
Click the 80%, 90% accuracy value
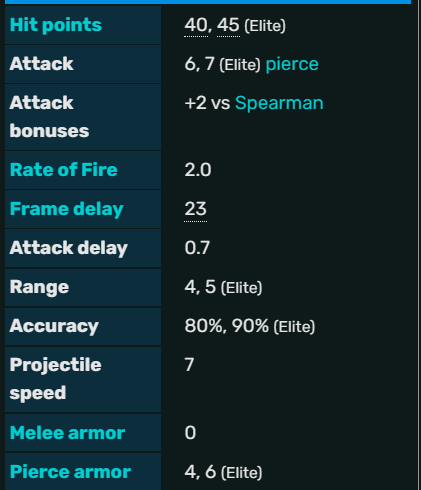[x=227, y=326]
